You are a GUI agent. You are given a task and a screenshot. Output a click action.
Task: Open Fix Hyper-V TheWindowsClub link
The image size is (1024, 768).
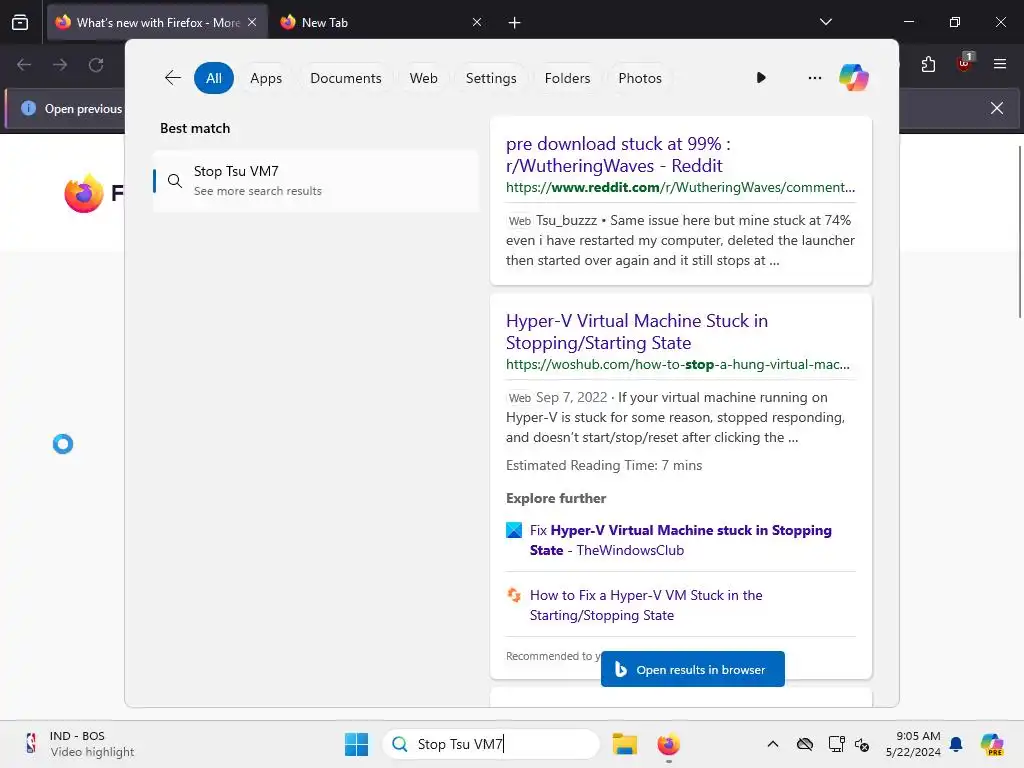tap(680, 540)
